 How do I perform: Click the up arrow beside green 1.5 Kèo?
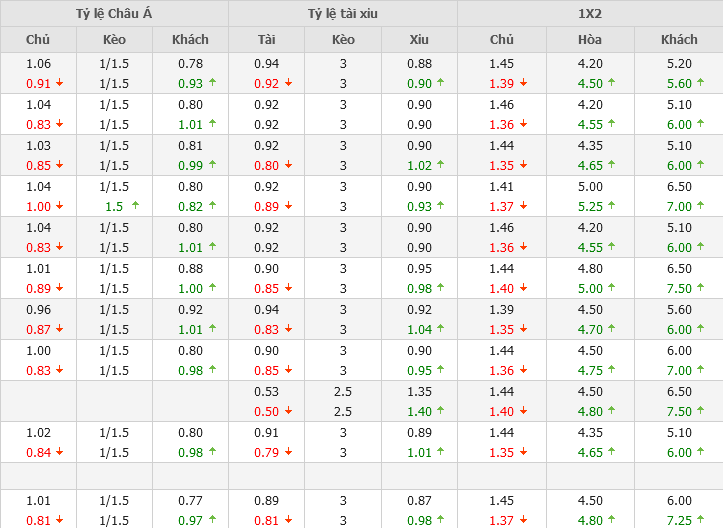(x=135, y=206)
